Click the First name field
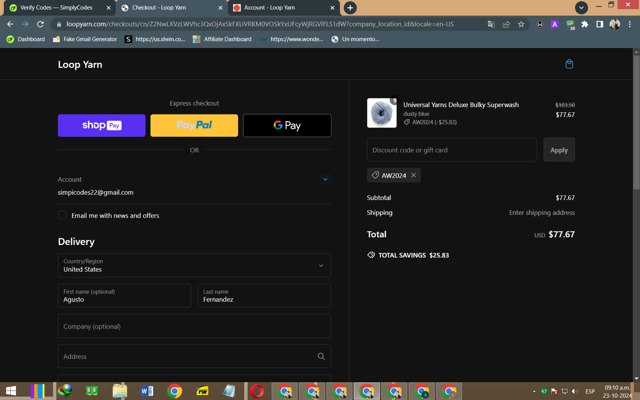 tap(124, 296)
